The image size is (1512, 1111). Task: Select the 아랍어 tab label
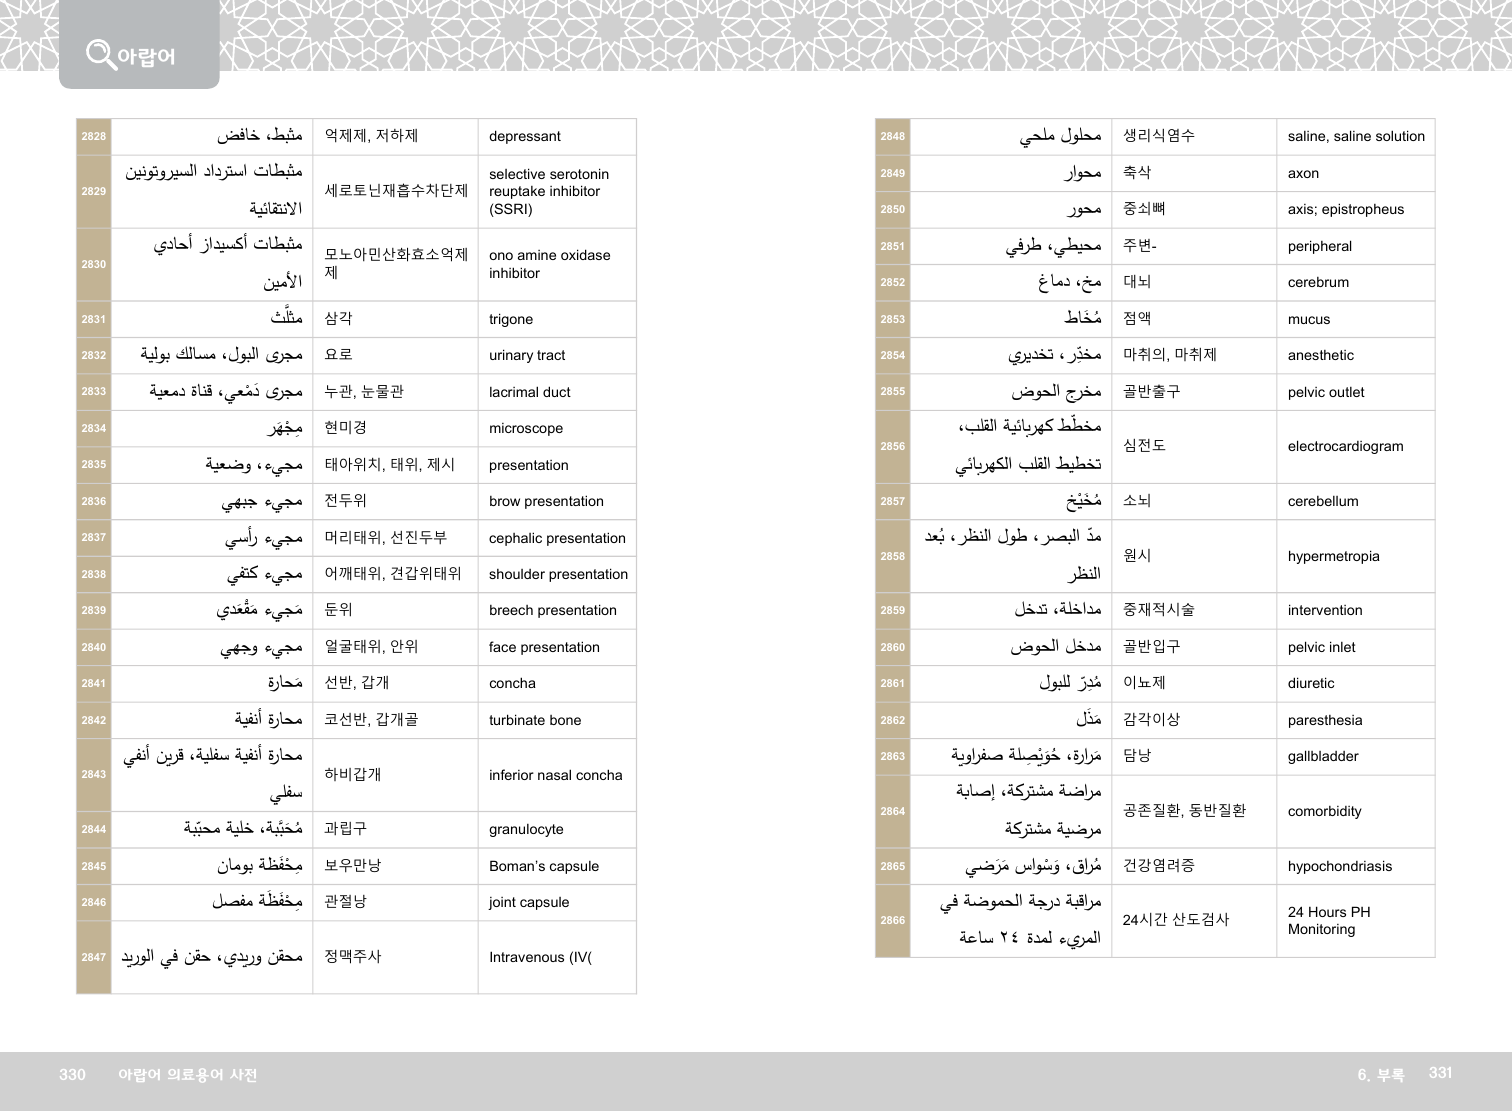(x=146, y=57)
